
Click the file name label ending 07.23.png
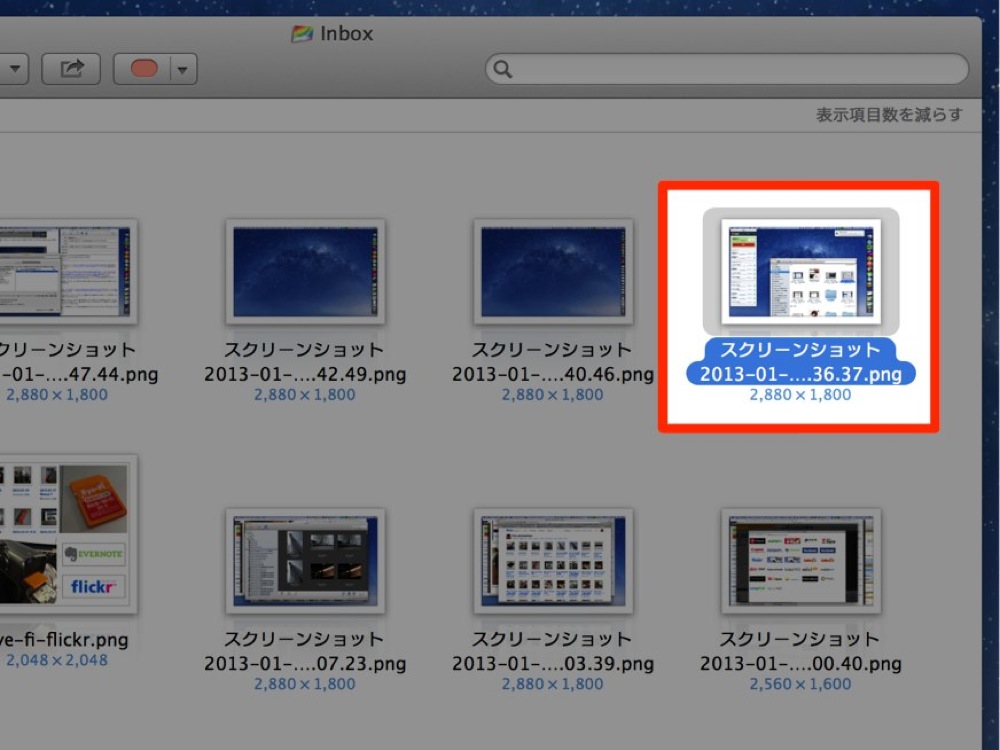click(x=305, y=651)
